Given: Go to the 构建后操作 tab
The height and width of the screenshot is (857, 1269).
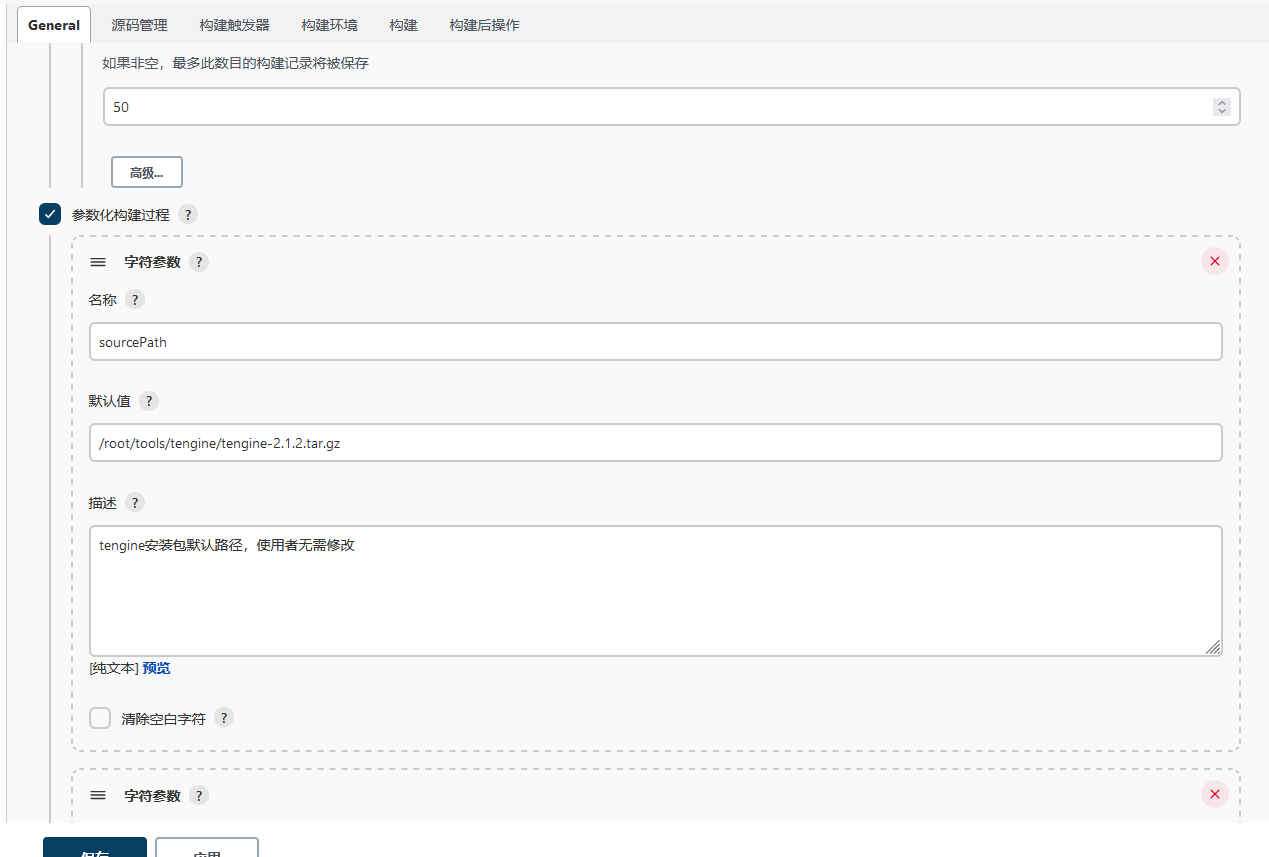Looking at the screenshot, I should (x=484, y=25).
